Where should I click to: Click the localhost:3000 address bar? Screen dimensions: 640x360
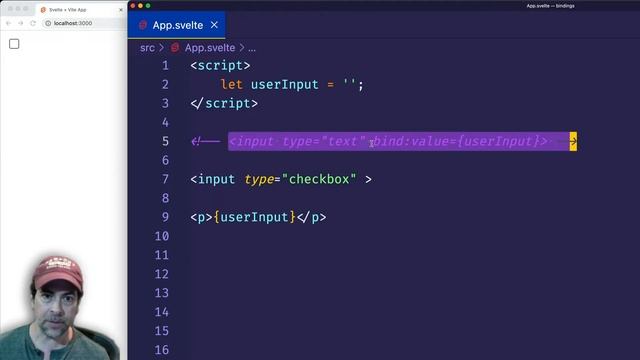(84, 23)
